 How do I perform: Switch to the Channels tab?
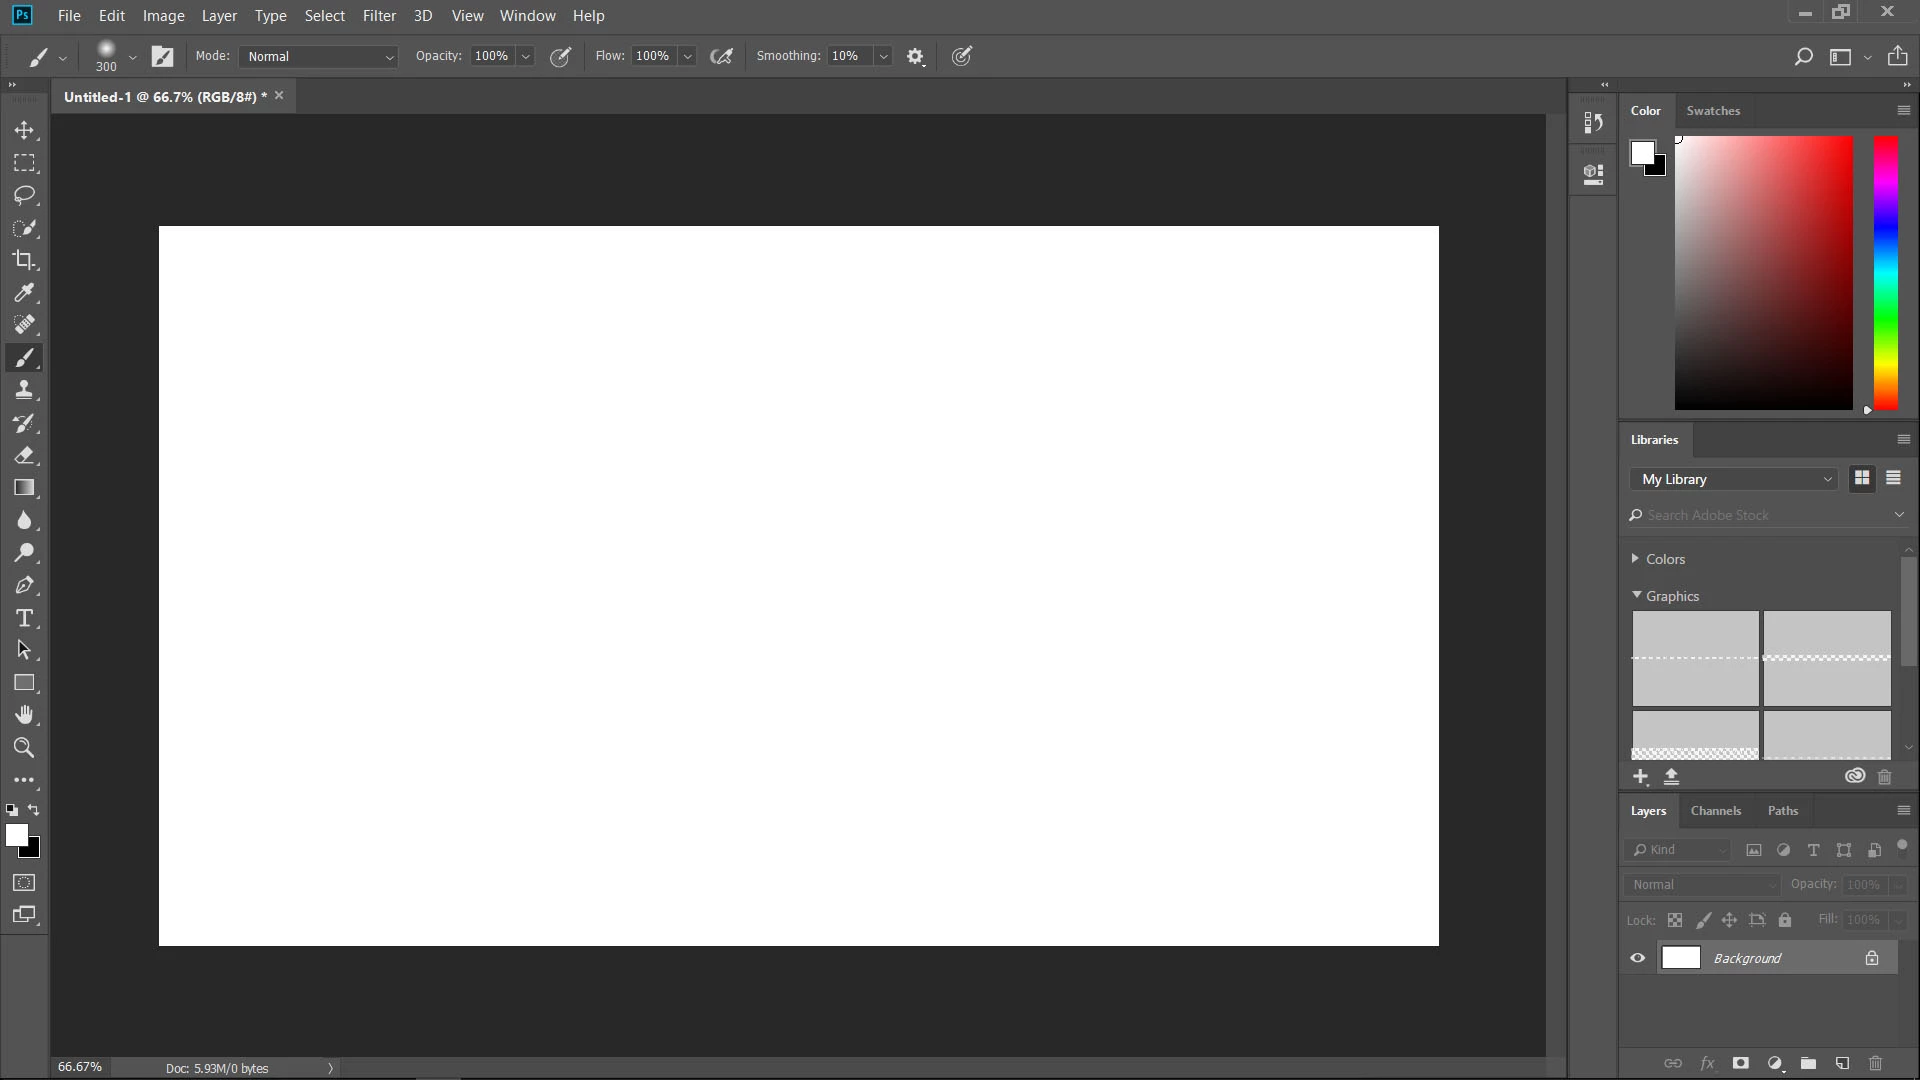[1715, 811]
